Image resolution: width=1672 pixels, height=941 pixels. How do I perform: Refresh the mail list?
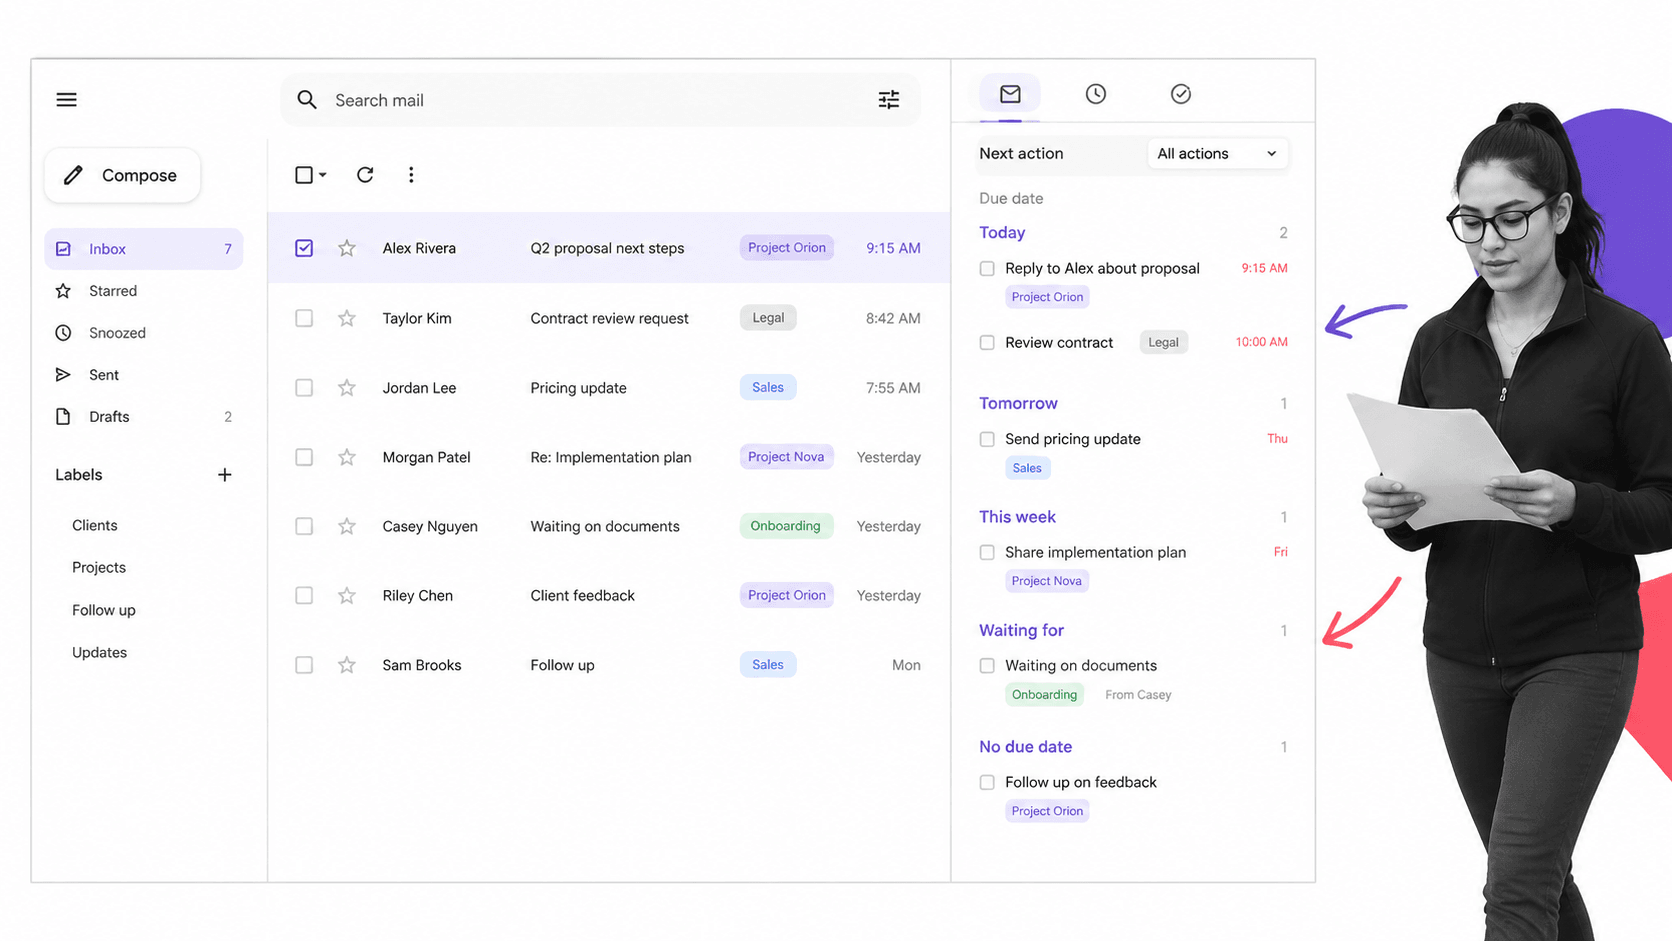[365, 175]
